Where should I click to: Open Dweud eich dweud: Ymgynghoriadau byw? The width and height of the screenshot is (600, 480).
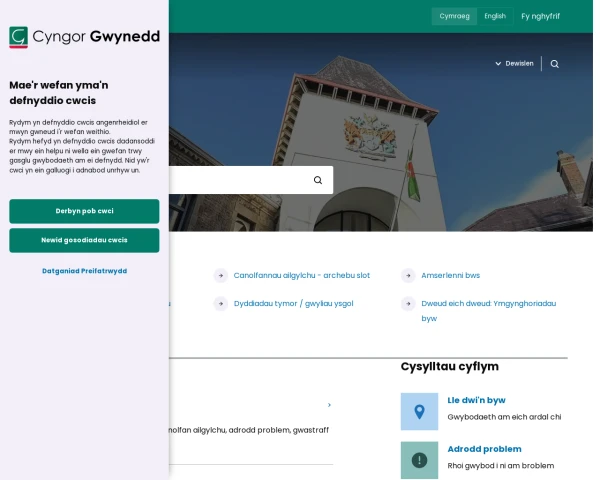pyautogui.click(x=489, y=311)
